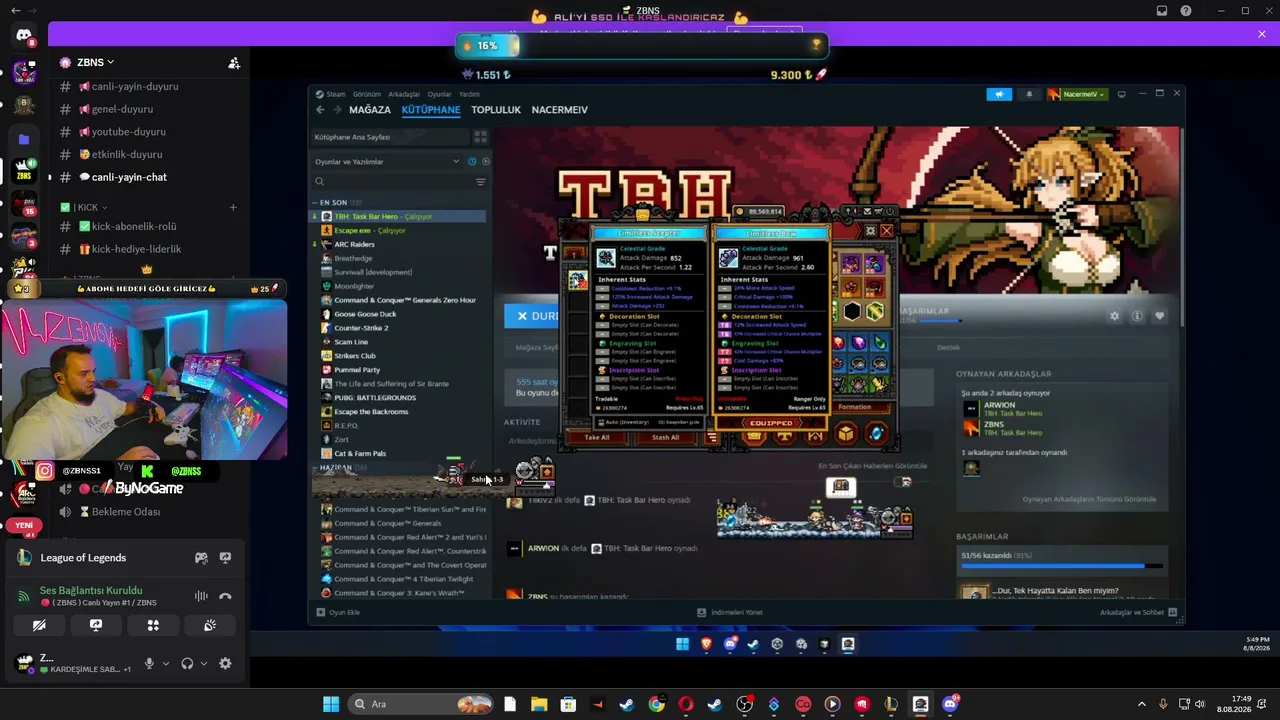Viewport: 1280px width, 720px height.
Task: Go back with Steam back arrow
Action: pos(320,110)
